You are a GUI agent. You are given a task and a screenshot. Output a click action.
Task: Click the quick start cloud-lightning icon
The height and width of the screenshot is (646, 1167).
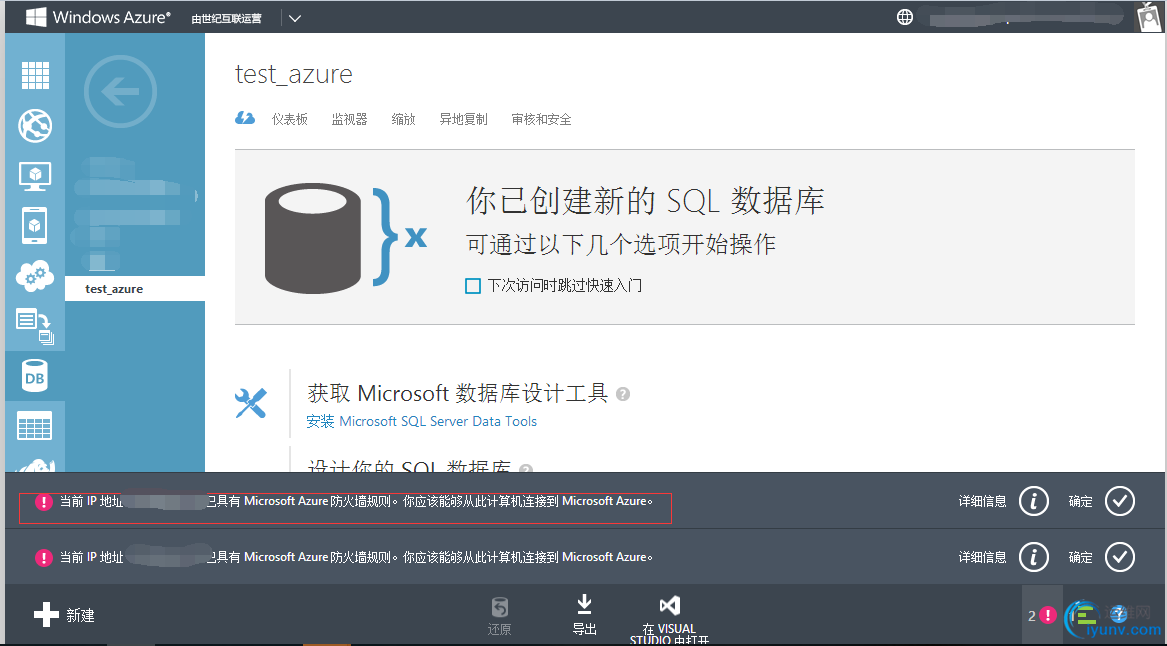click(x=245, y=118)
